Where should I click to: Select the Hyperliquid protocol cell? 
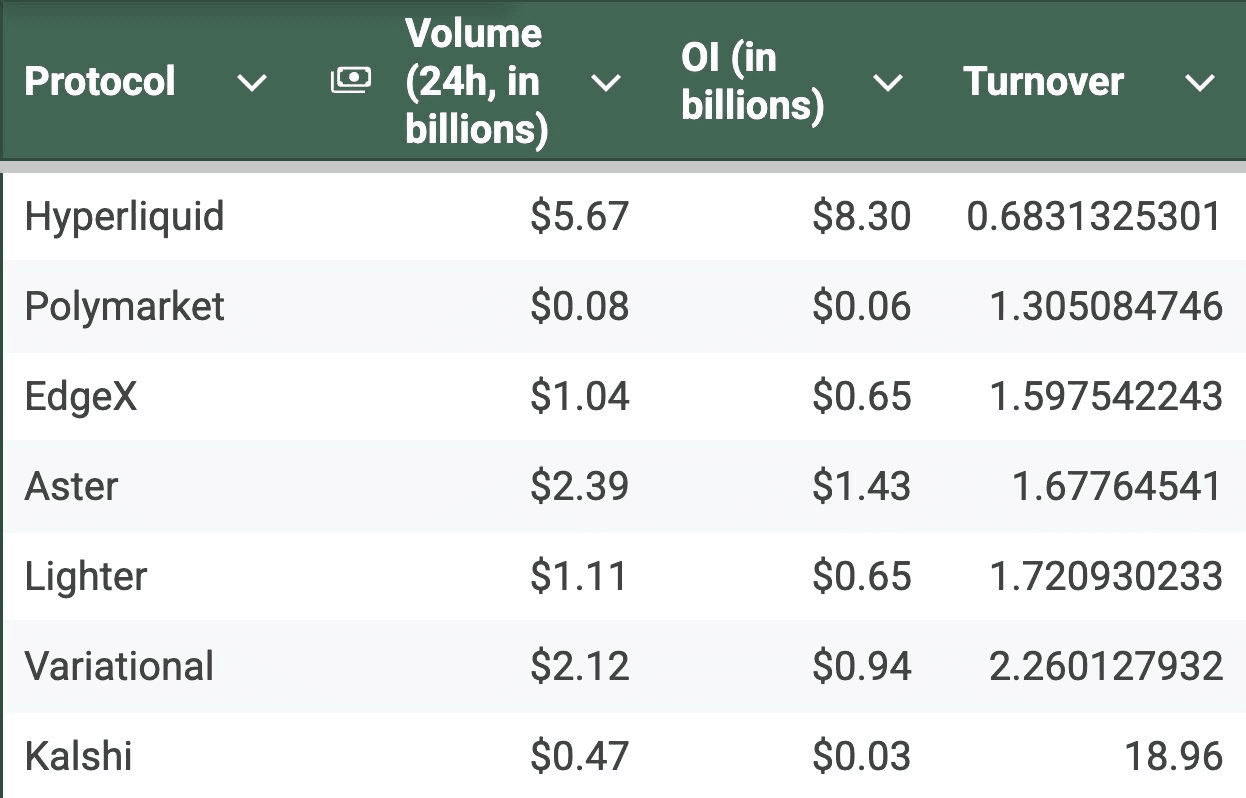coord(125,217)
